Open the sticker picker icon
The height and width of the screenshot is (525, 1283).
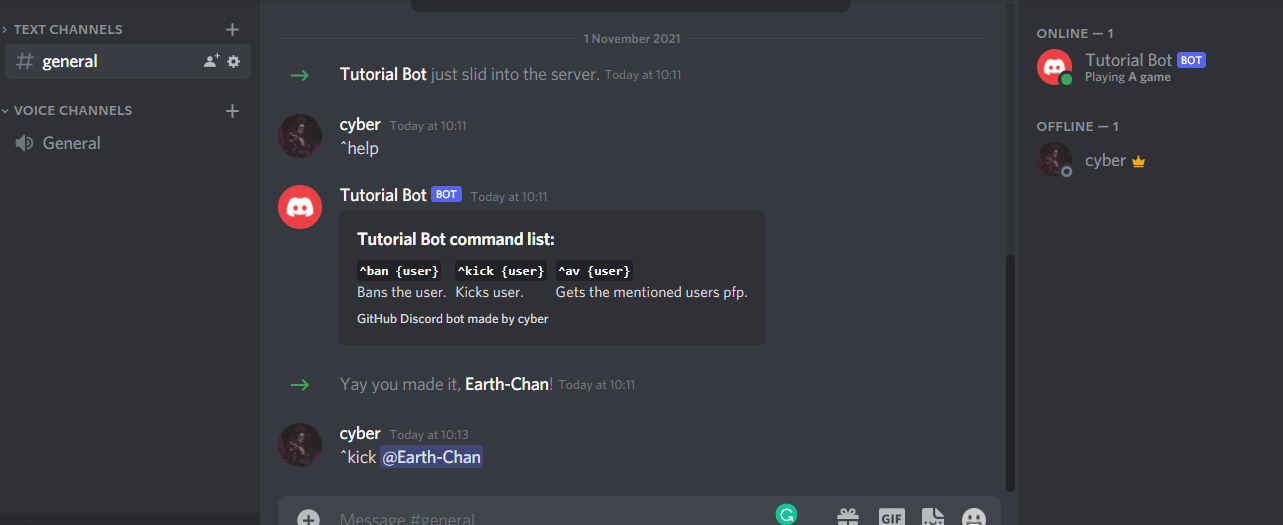point(933,517)
